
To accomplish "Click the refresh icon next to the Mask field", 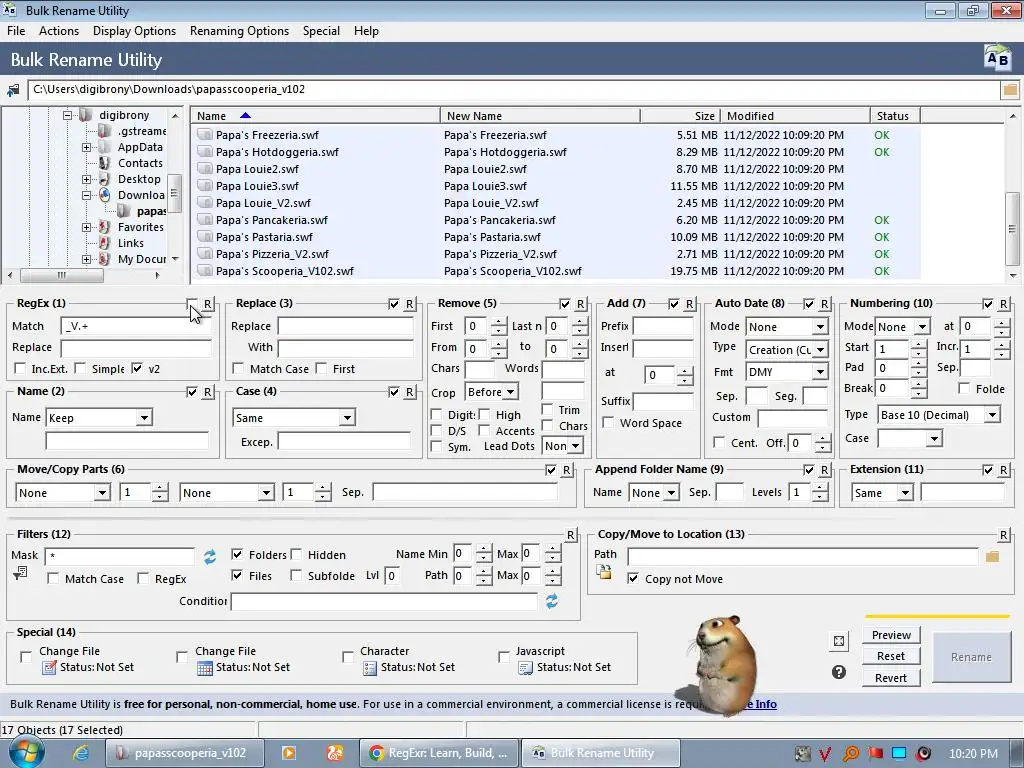I will pyautogui.click(x=210, y=557).
